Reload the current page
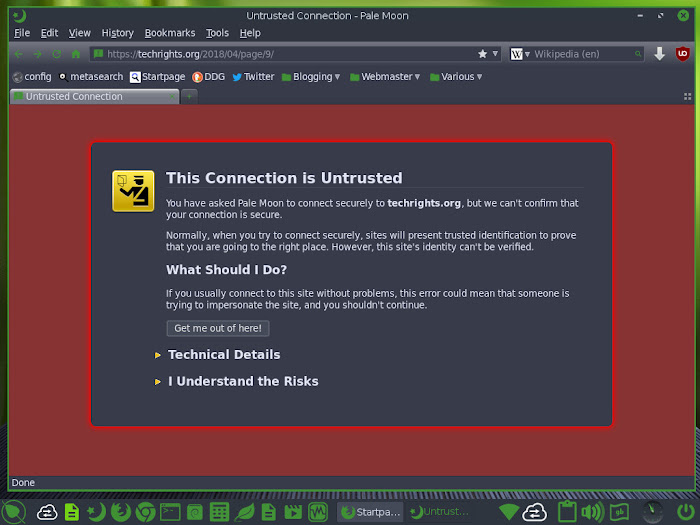The height and width of the screenshot is (525, 700). (57, 54)
